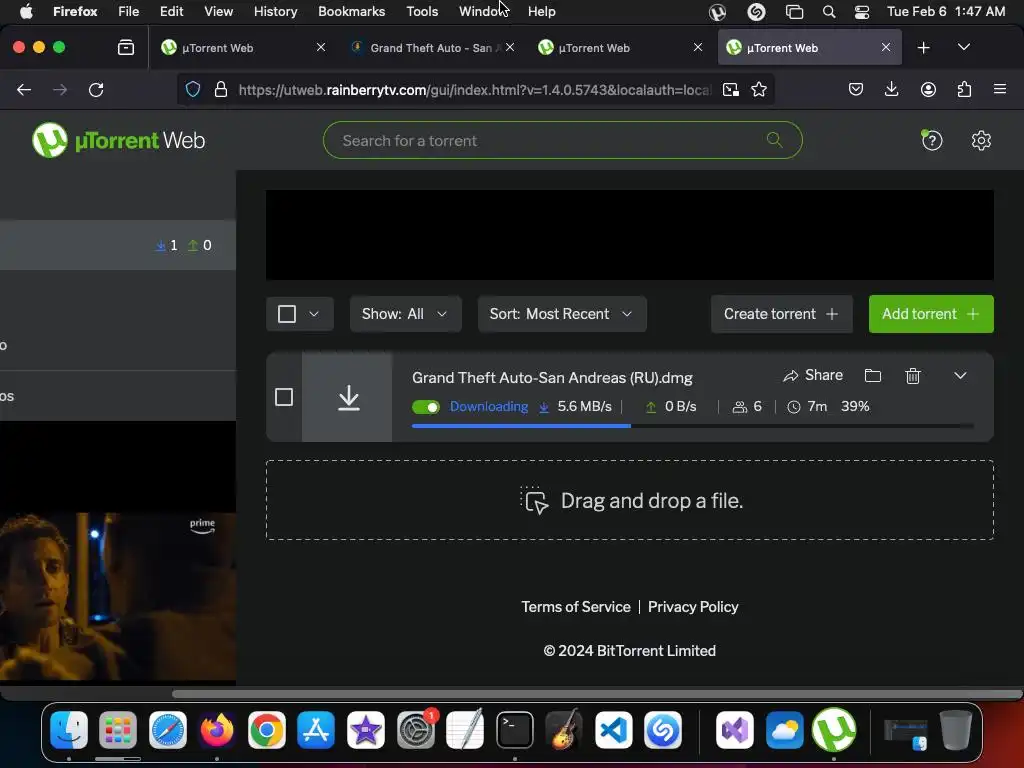Reload the page with the refresh icon
This screenshot has width=1024, height=768.
coord(96,89)
